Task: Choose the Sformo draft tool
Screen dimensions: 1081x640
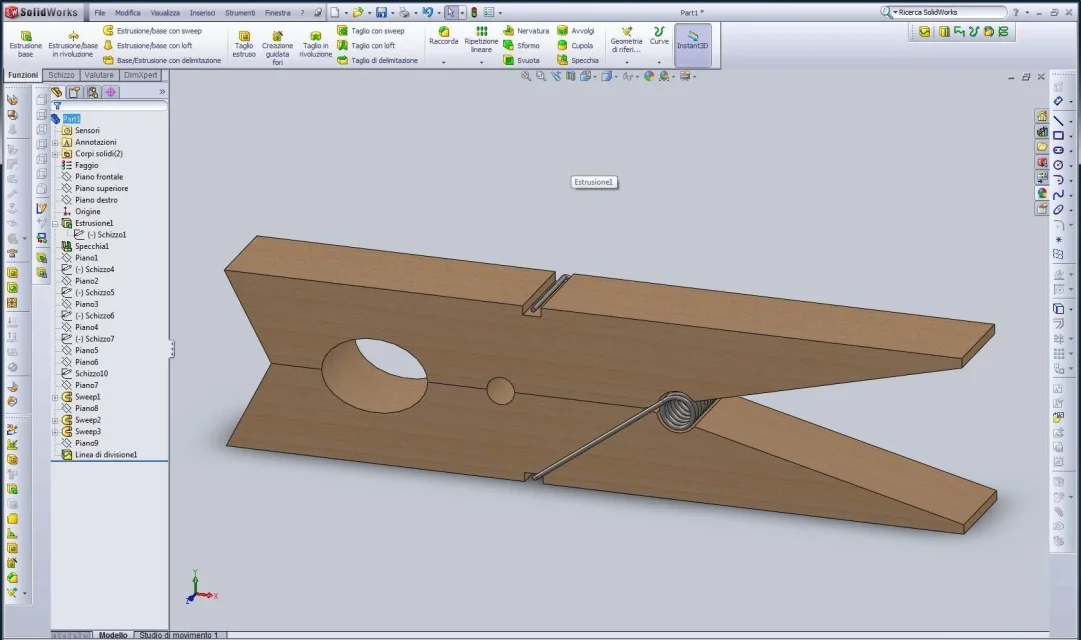Action: tap(521, 46)
